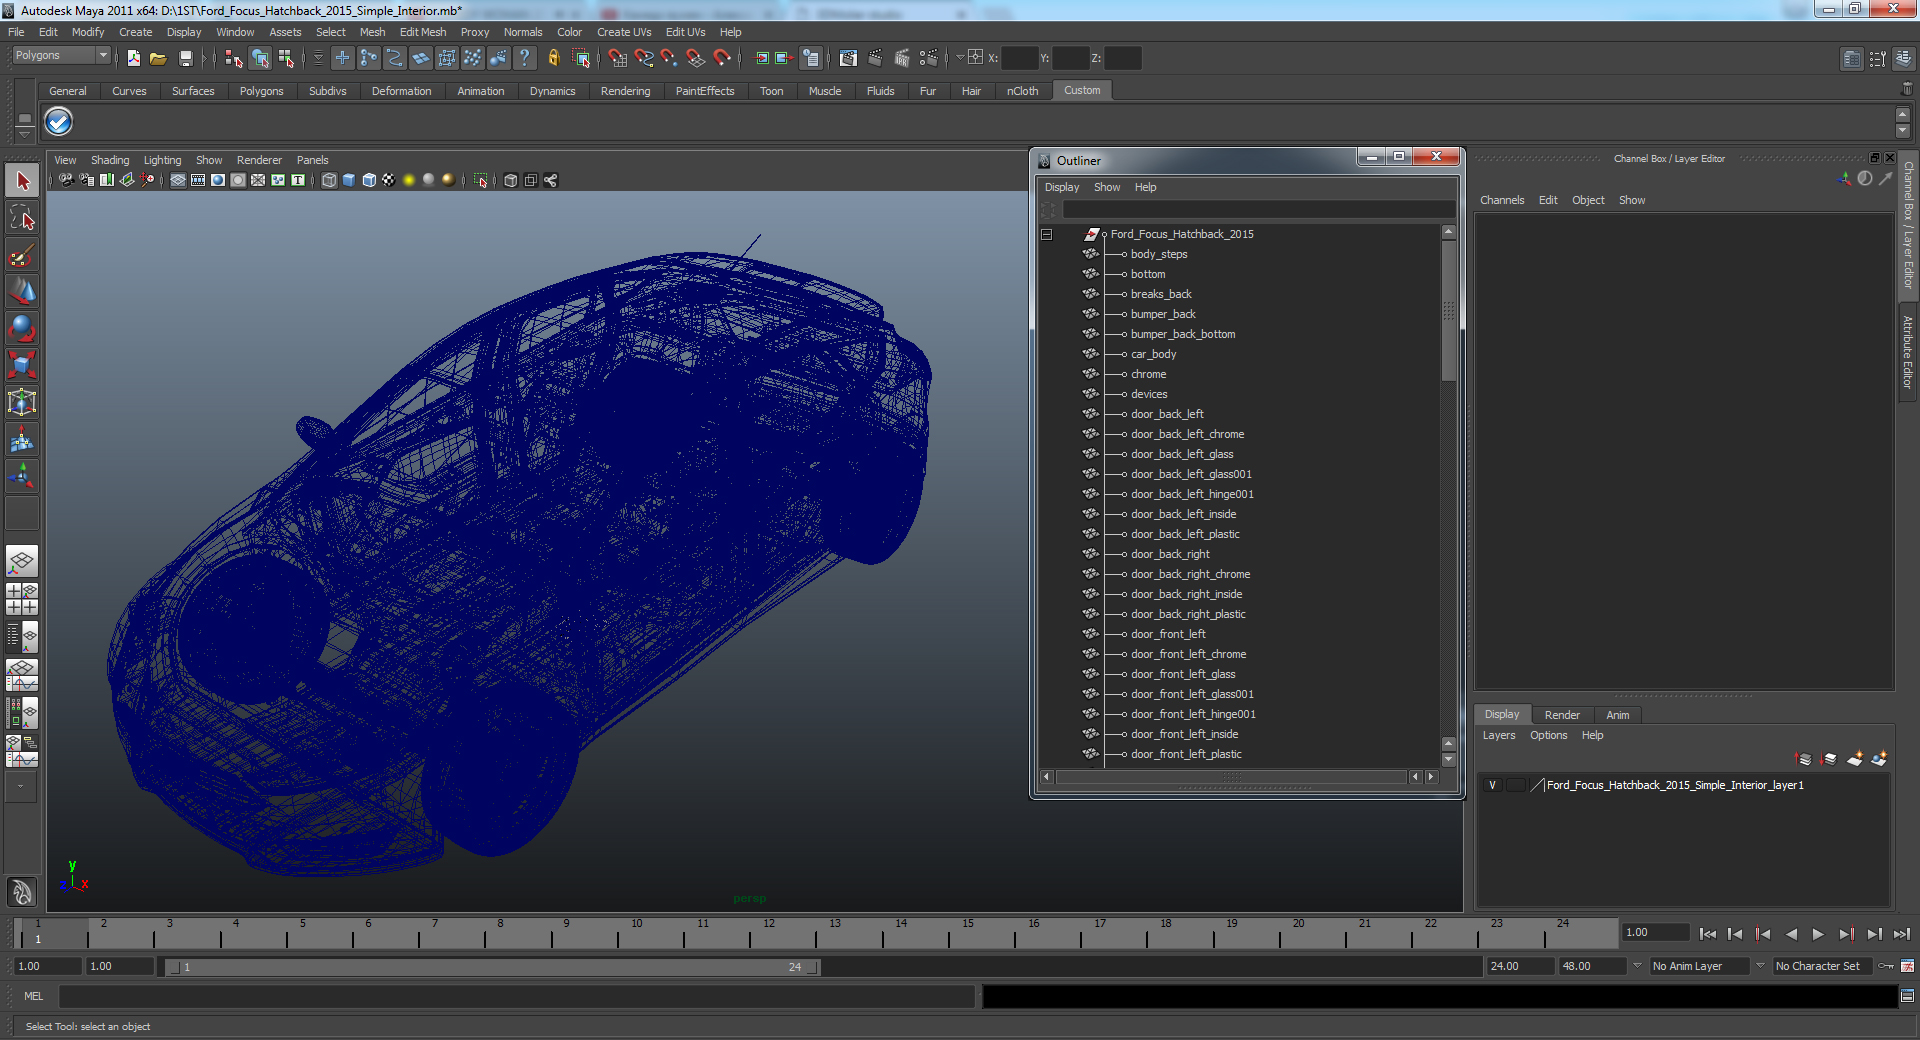Activate the Lasso select tool

click(22, 218)
